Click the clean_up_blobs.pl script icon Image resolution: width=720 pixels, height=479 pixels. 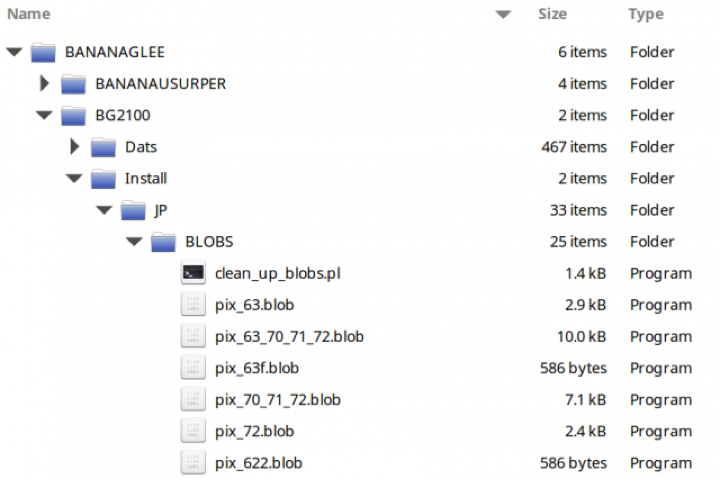194,273
